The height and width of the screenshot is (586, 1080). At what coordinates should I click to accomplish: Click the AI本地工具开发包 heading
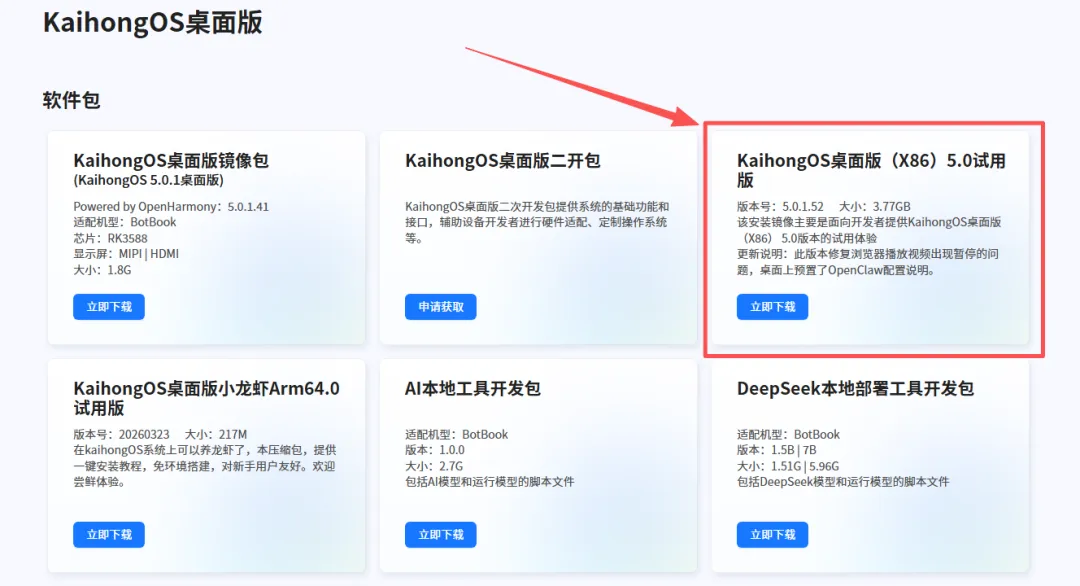click(472, 389)
